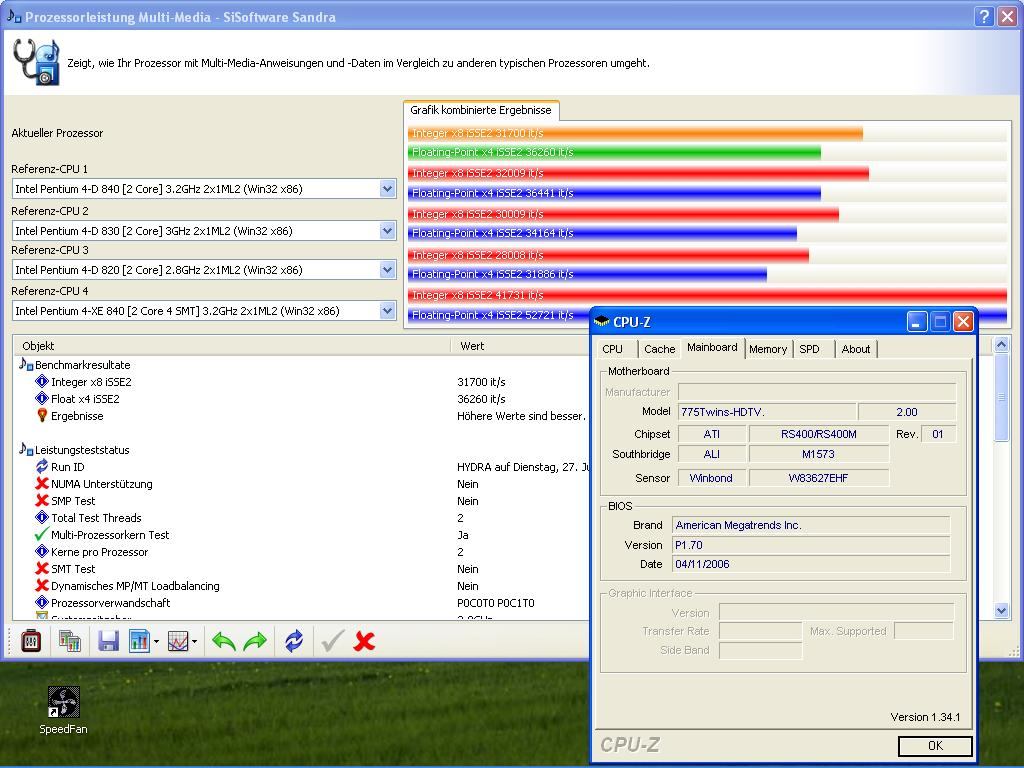
Task: Click the grey checkmark OK icon
Action: 332,641
